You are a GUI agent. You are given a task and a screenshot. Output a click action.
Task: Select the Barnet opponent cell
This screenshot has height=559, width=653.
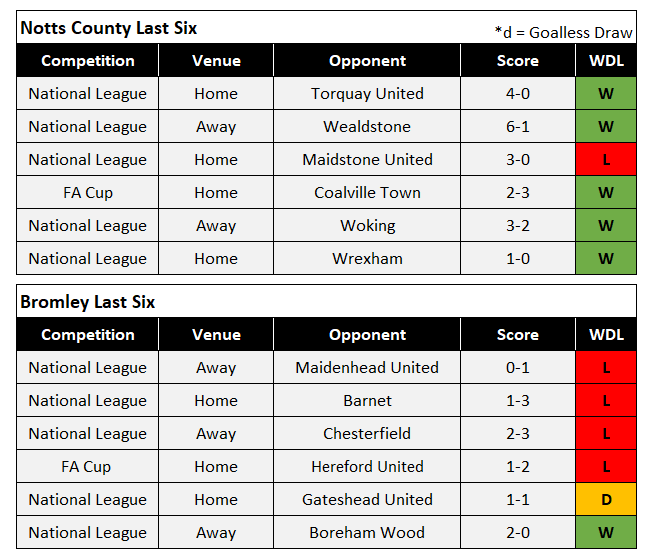click(367, 401)
